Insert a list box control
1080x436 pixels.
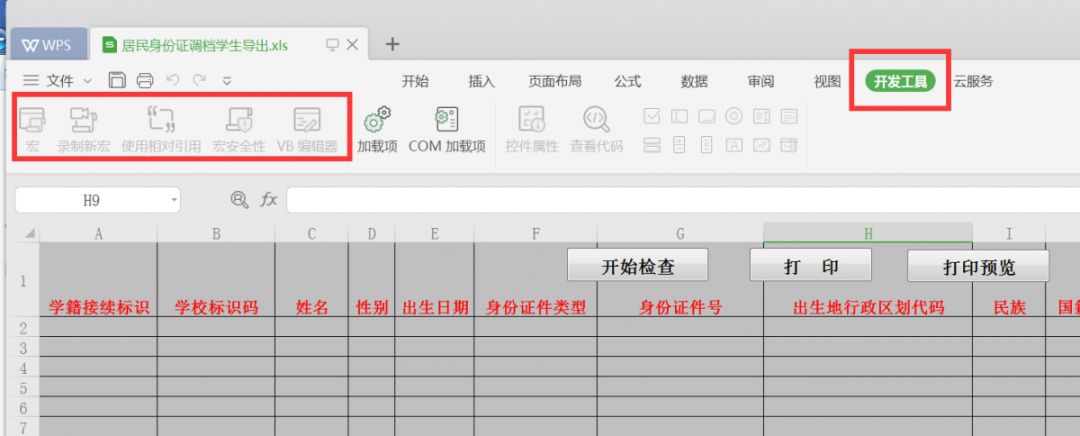[x=761, y=116]
